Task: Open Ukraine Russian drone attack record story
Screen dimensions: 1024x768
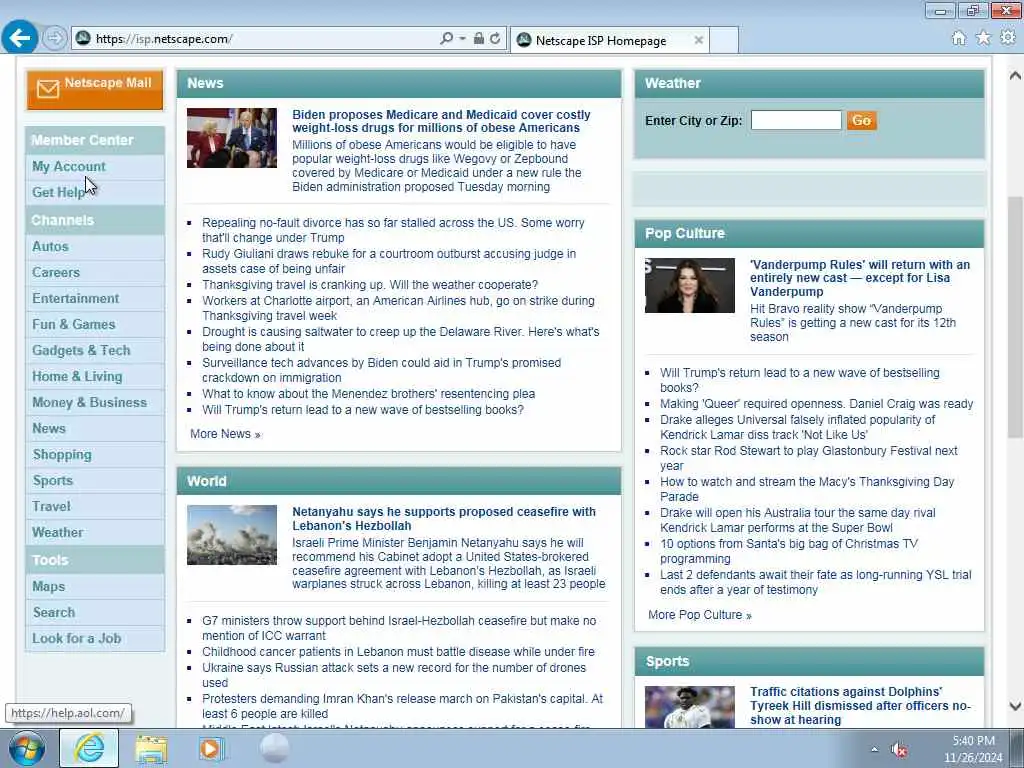Action: click(x=394, y=675)
